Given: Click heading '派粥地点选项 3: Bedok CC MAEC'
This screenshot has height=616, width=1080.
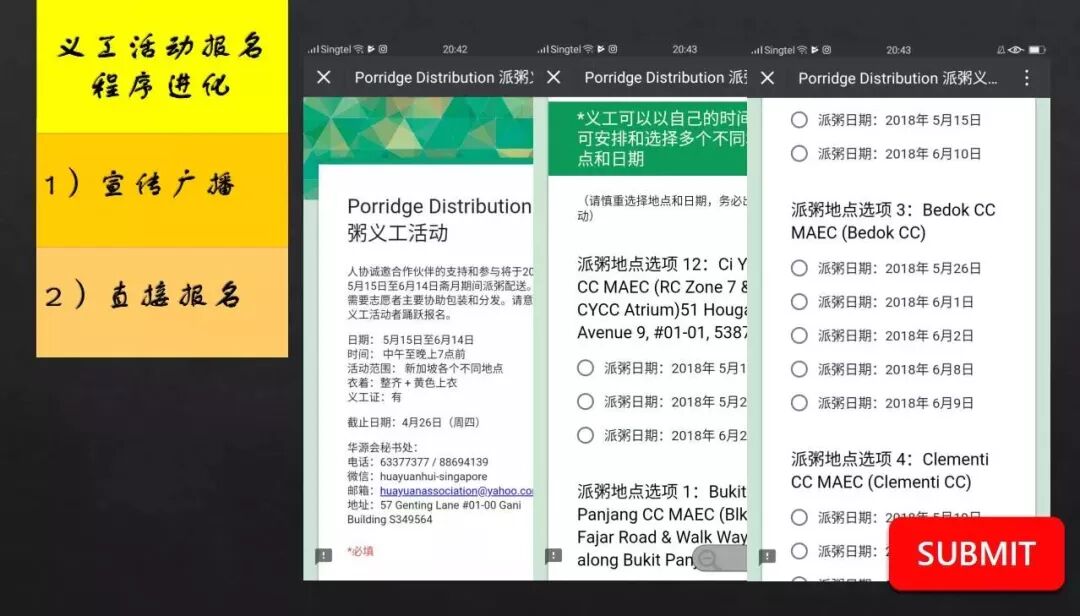Looking at the screenshot, I should (x=893, y=221).
